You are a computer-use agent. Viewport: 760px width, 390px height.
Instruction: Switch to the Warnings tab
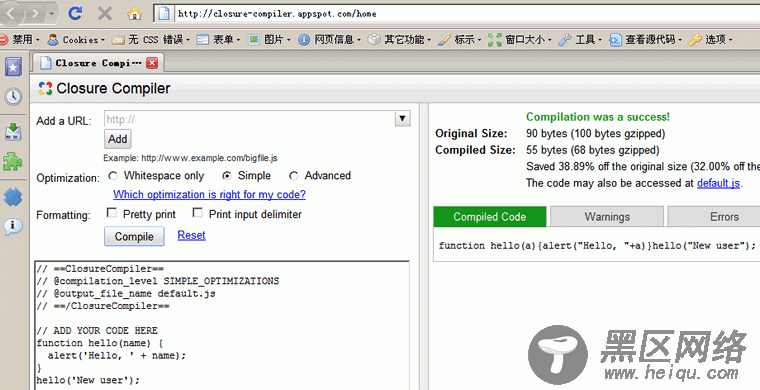[607, 217]
